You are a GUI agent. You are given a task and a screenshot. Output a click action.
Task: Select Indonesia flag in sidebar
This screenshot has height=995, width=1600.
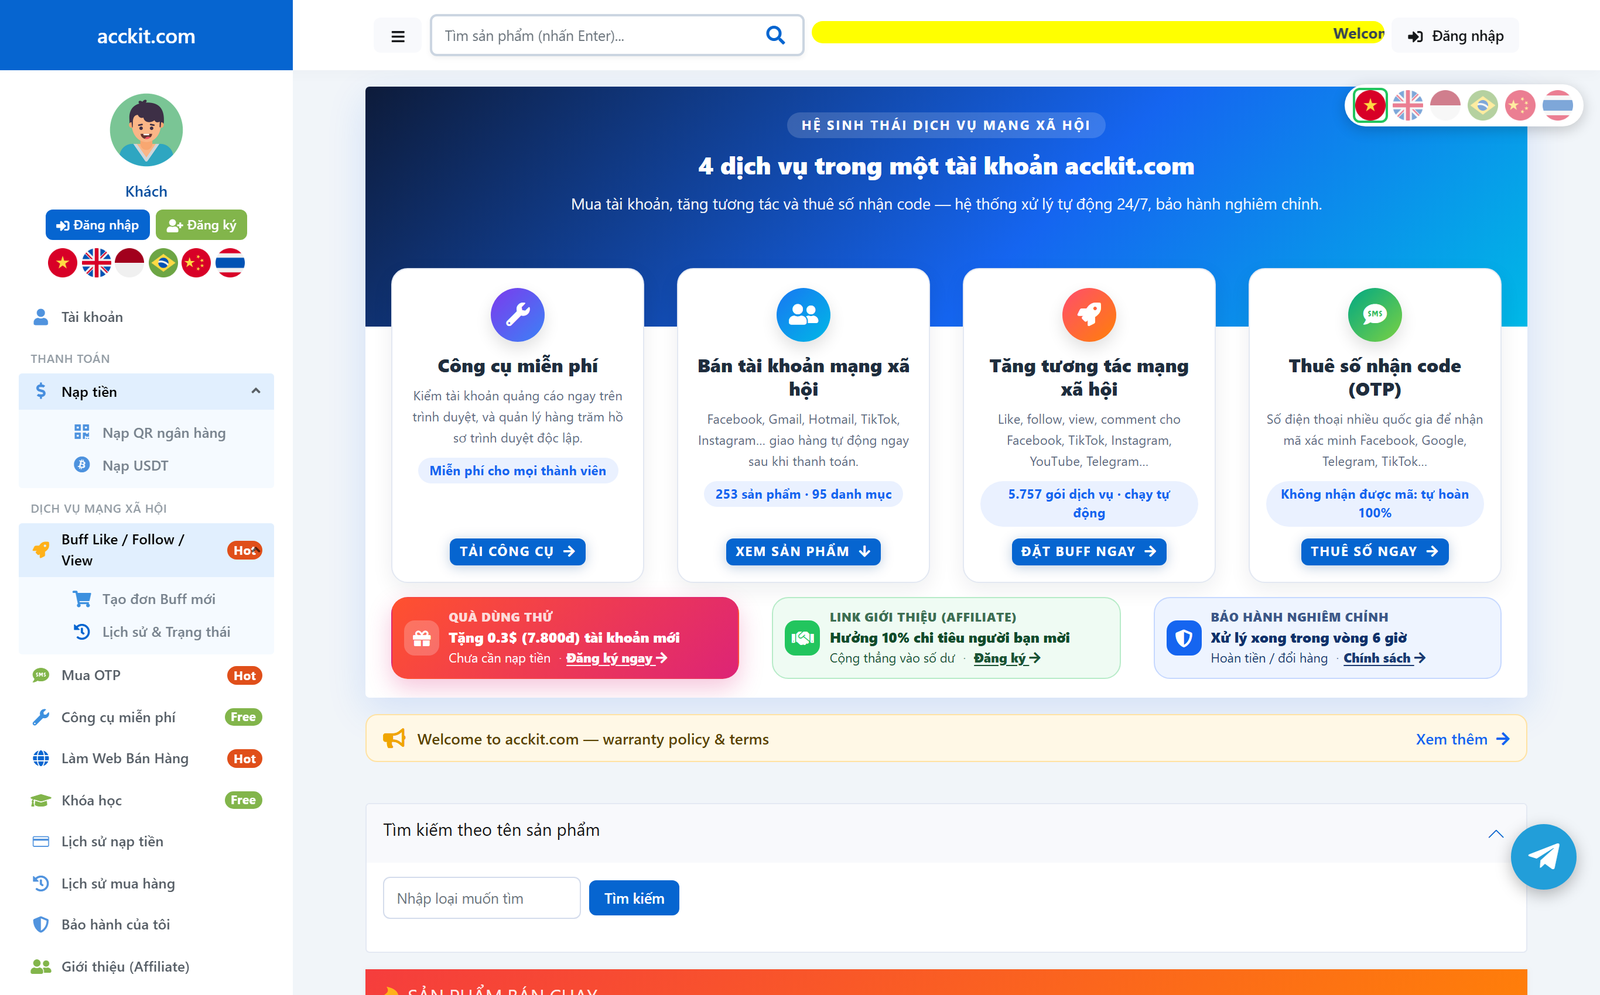(130, 263)
